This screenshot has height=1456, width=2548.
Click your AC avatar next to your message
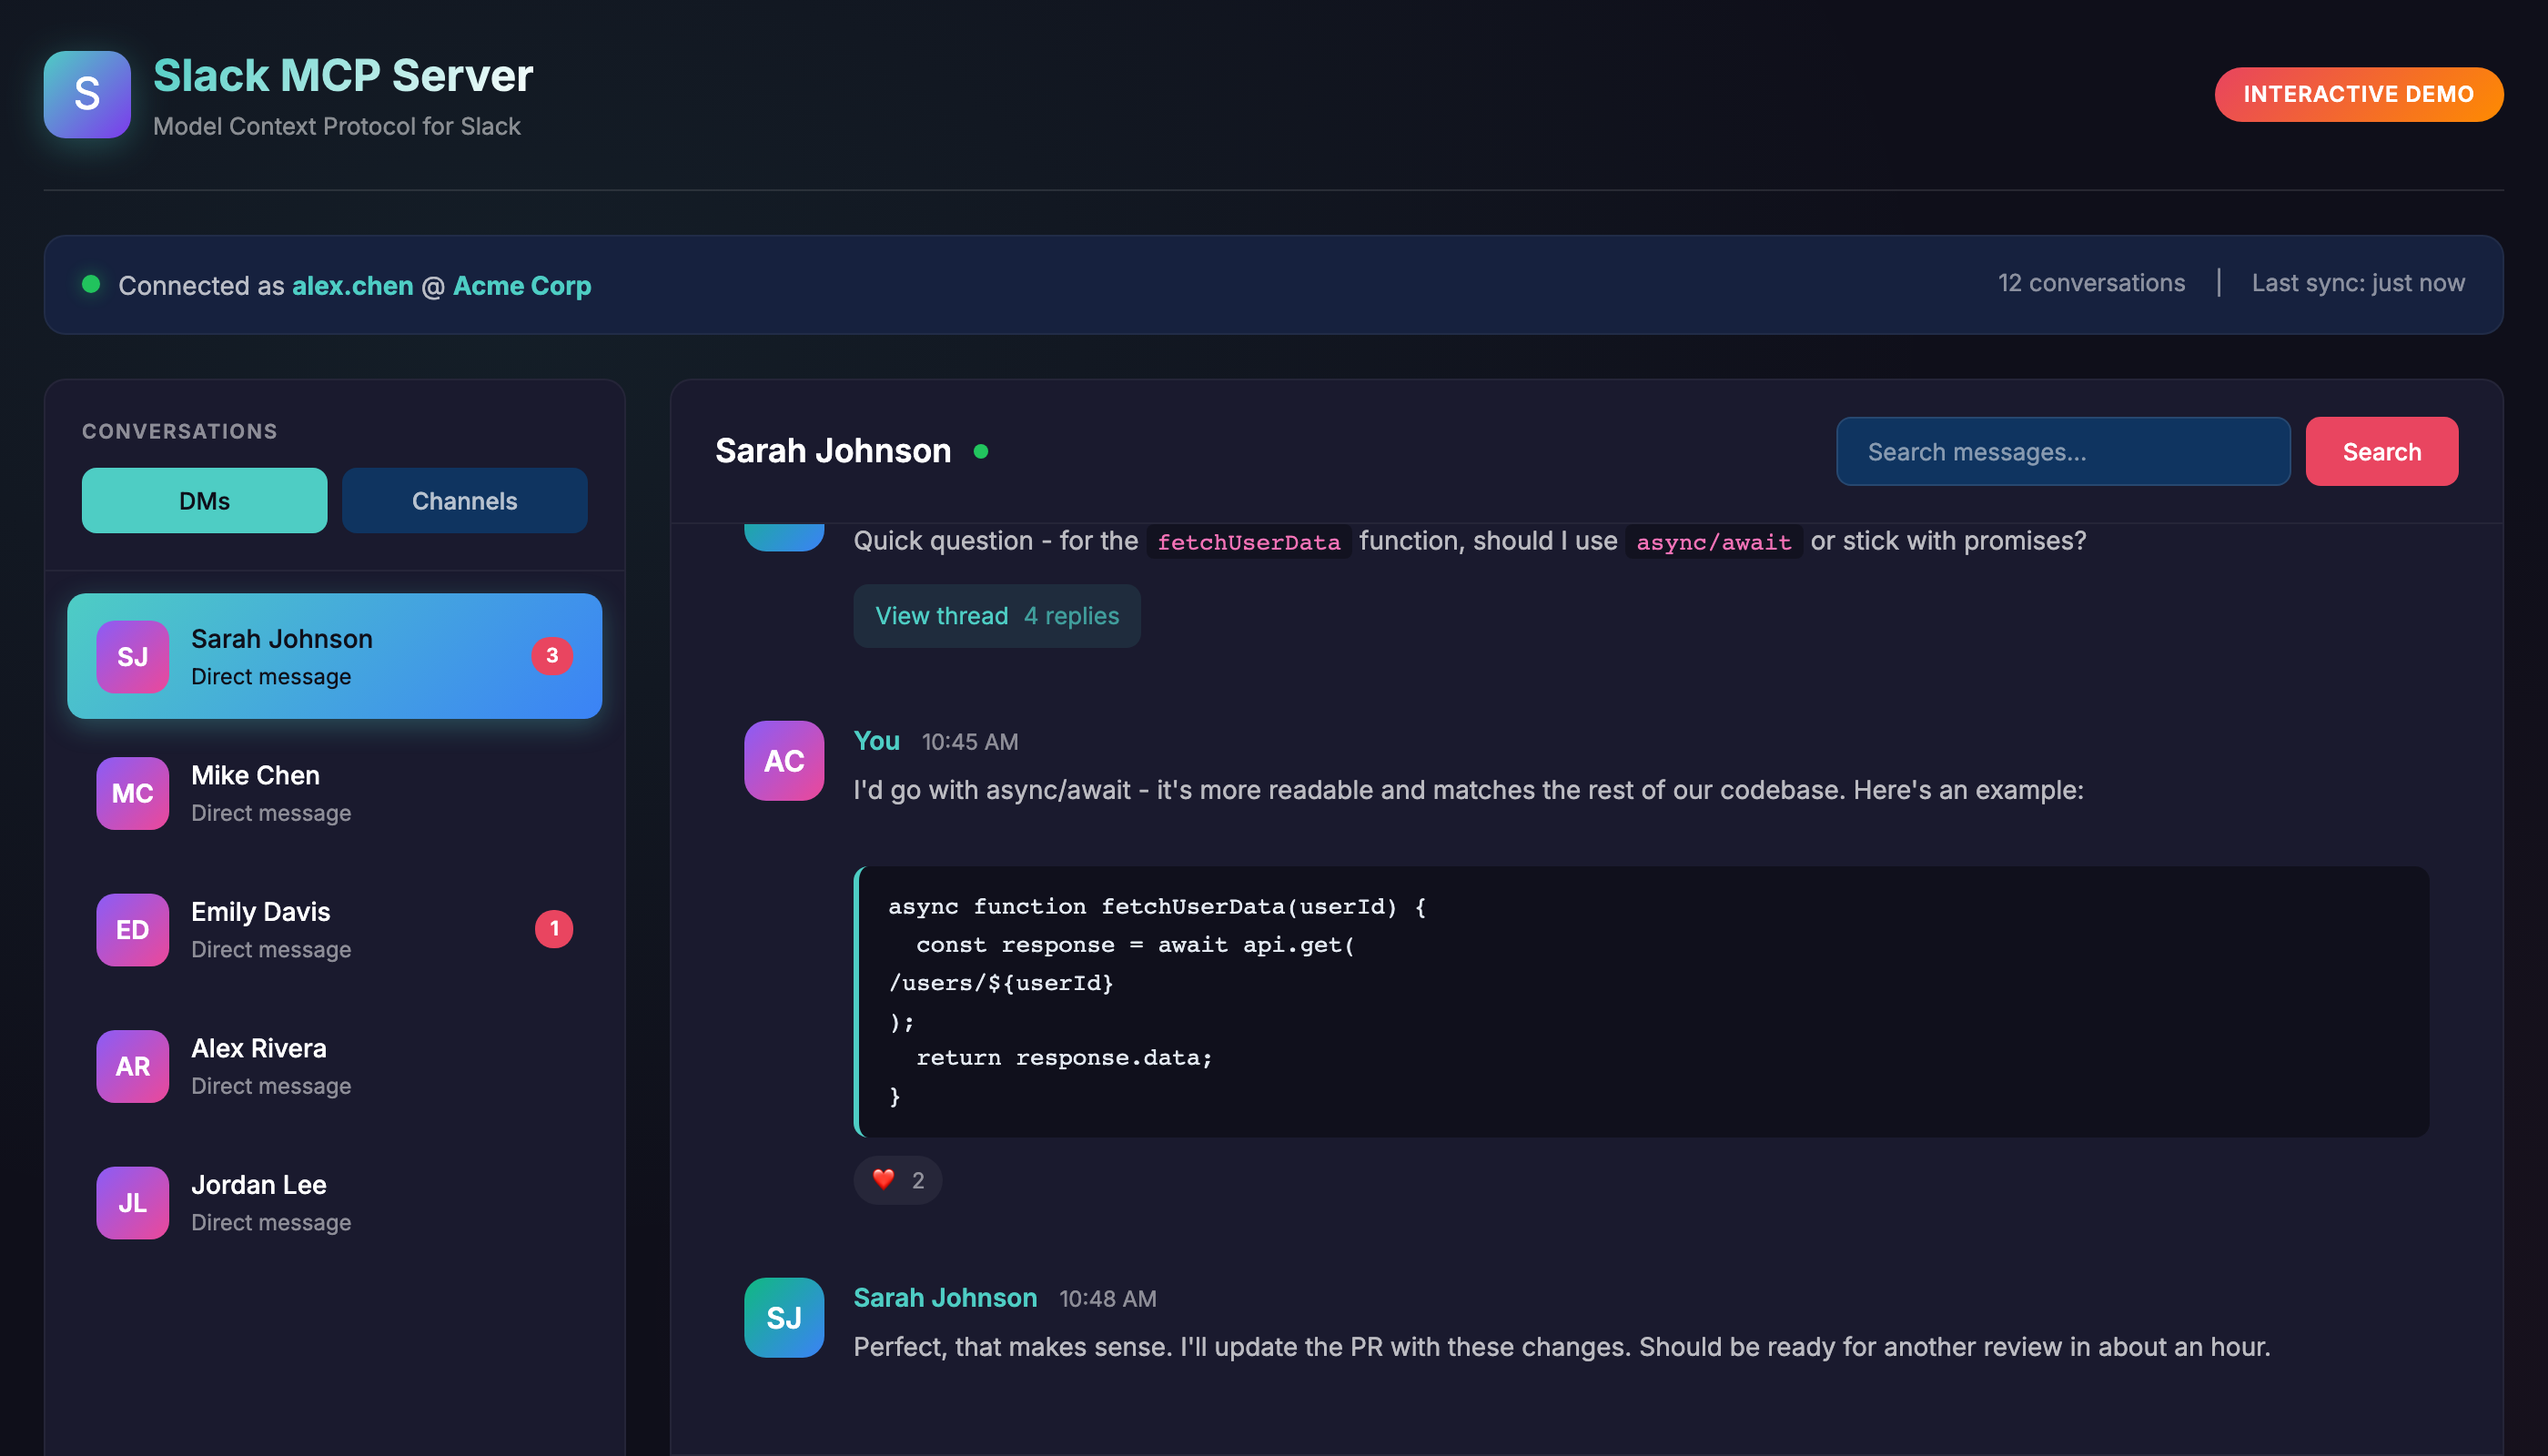[783, 761]
